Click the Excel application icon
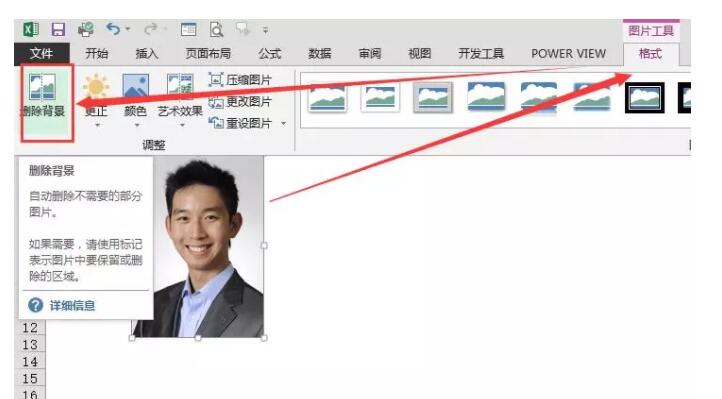The height and width of the screenshot is (399, 722). (x=31, y=30)
